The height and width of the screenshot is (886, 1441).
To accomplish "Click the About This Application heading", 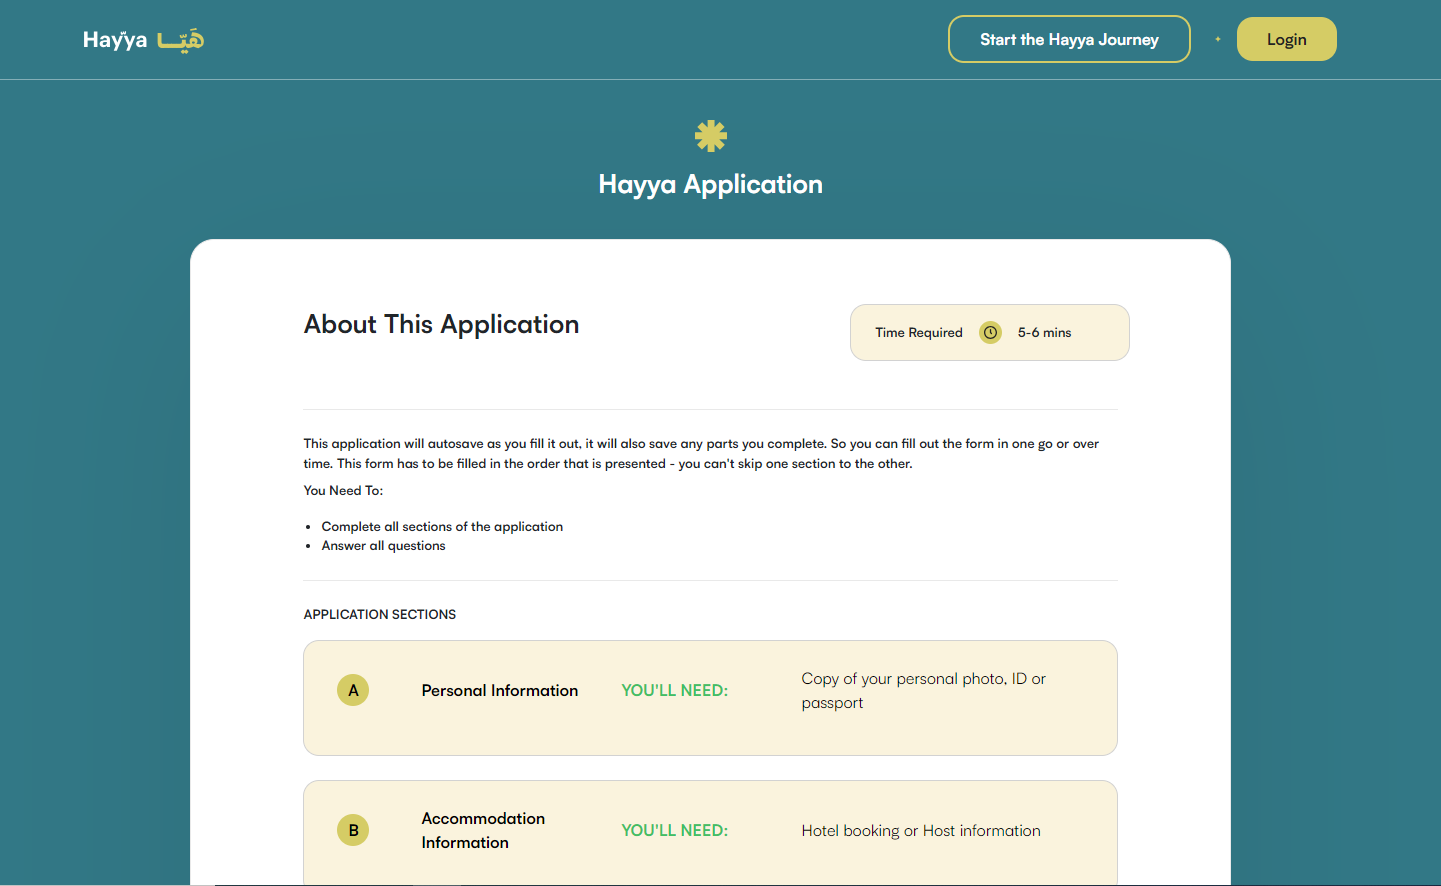I will pos(441,324).
